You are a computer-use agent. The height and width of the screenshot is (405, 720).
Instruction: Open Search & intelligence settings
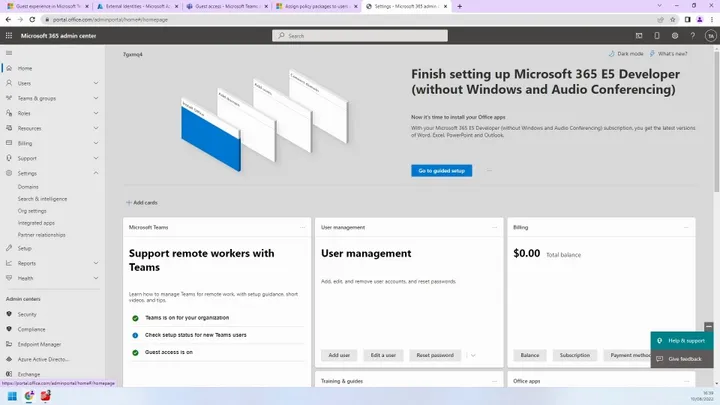coord(42,199)
